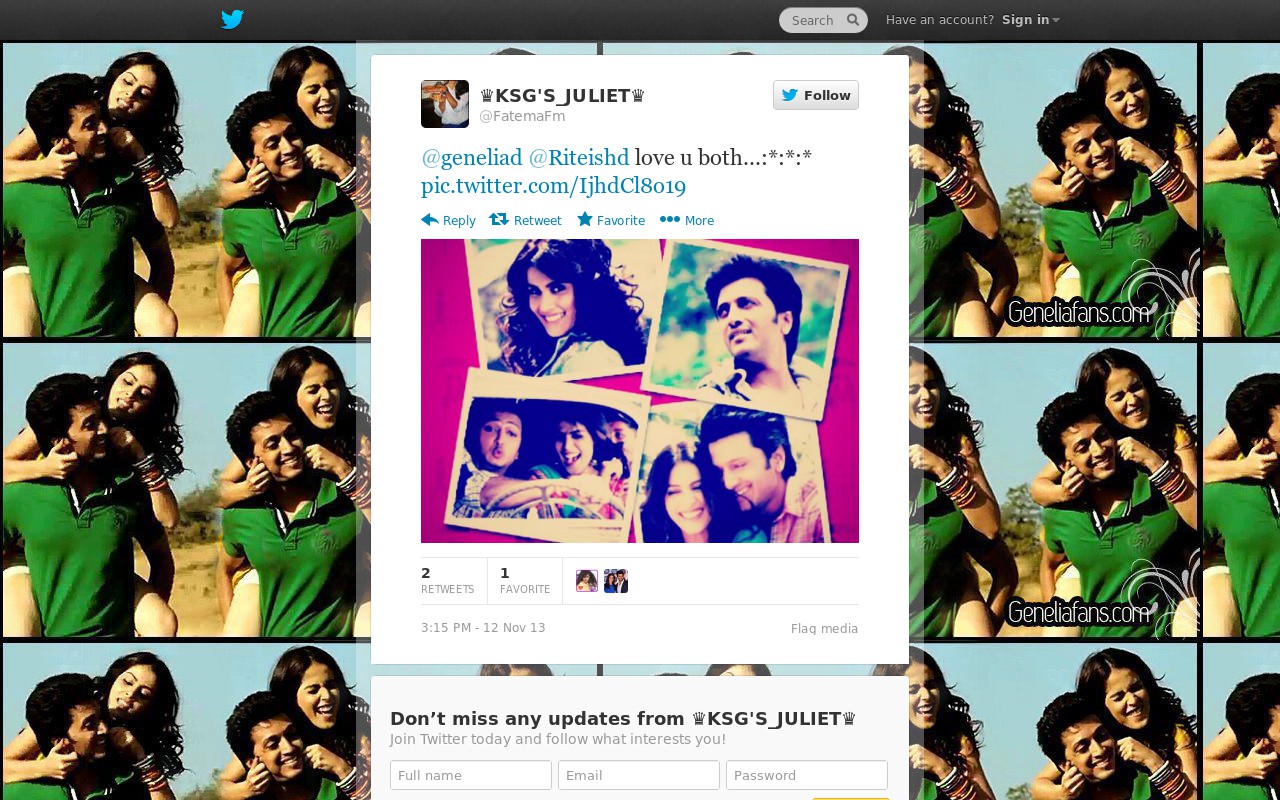This screenshot has height=800, width=1280.
Task: Open the KSG'S_JULIET profile avatar
Action: 445,104
